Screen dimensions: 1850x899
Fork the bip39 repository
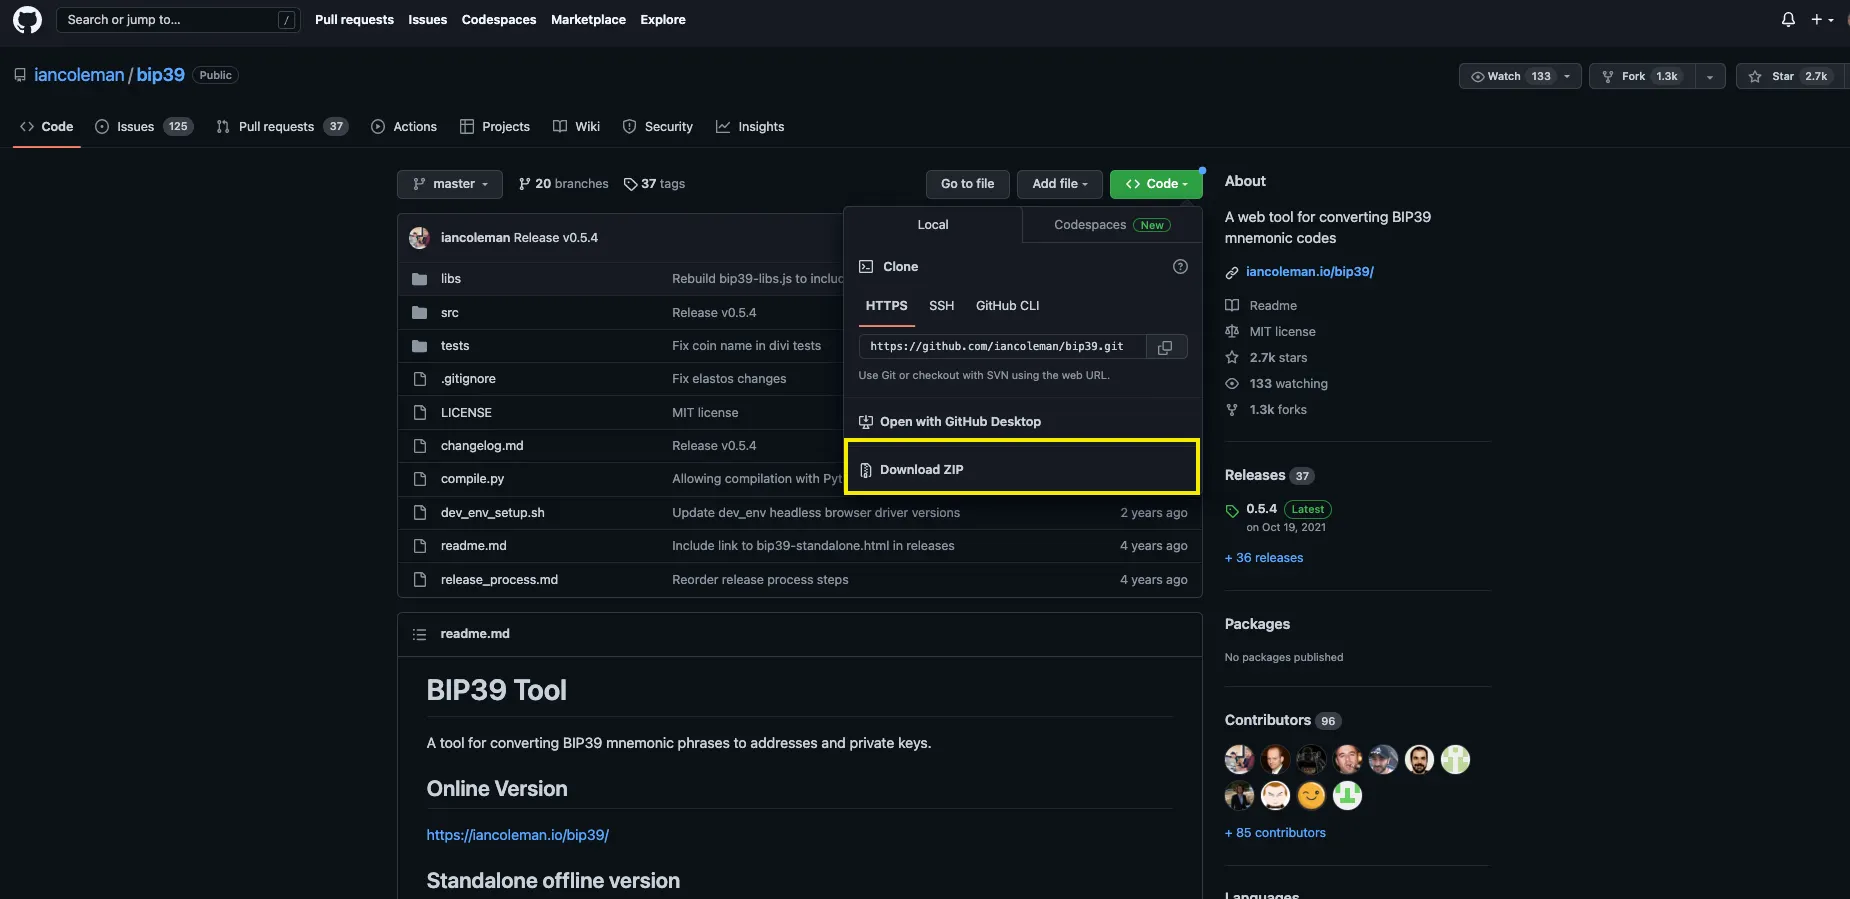1641,76
